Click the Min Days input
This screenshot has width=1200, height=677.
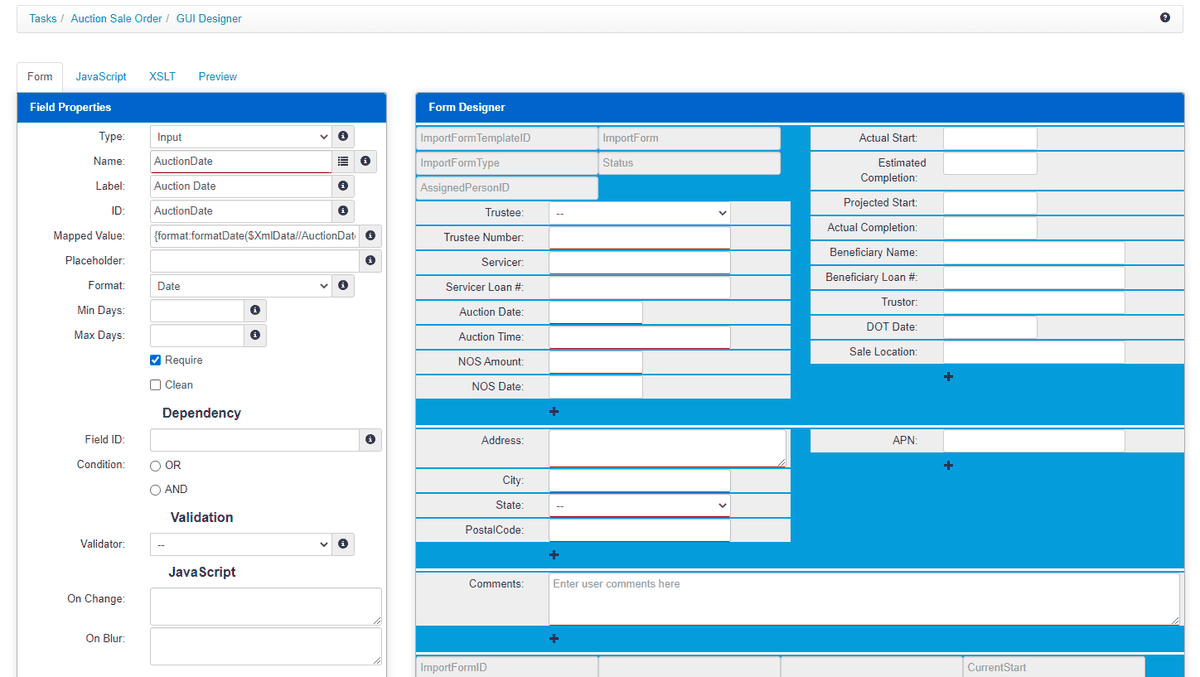197,311
